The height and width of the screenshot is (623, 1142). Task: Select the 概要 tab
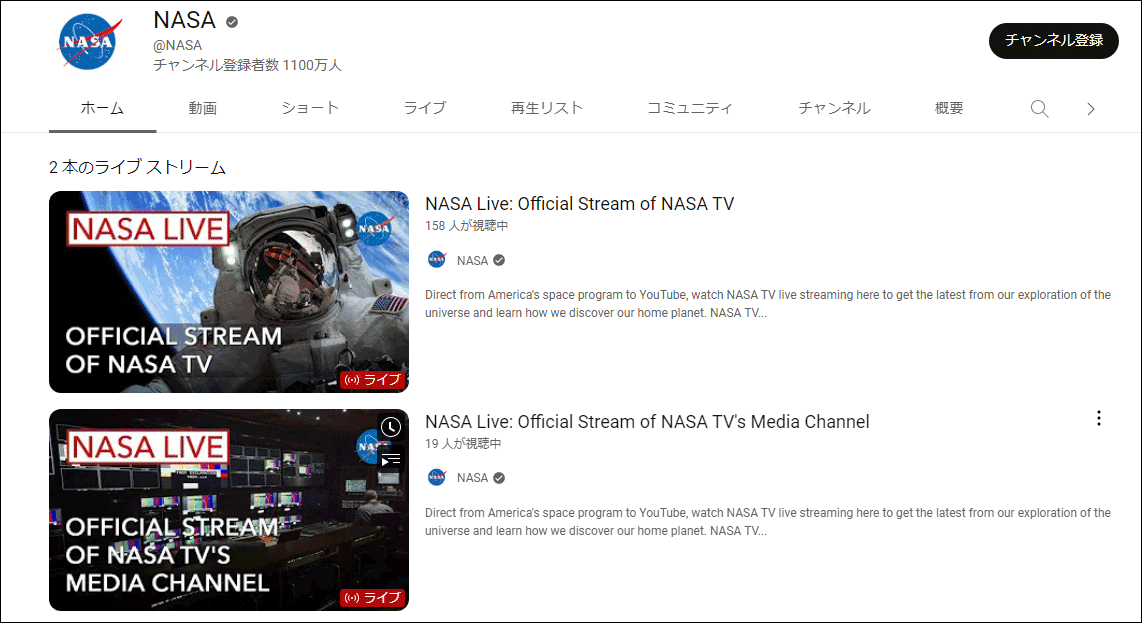pos(949,108)
